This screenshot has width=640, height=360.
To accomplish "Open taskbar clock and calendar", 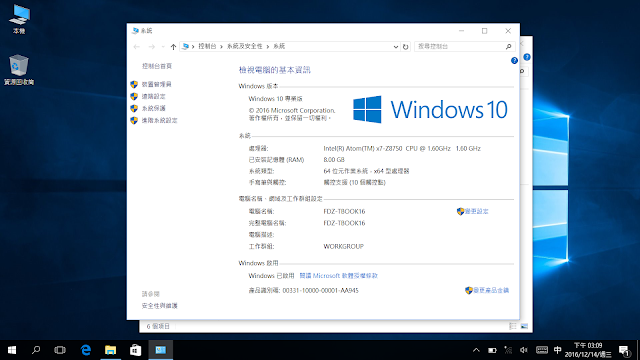I will click(x=588, y=350).
